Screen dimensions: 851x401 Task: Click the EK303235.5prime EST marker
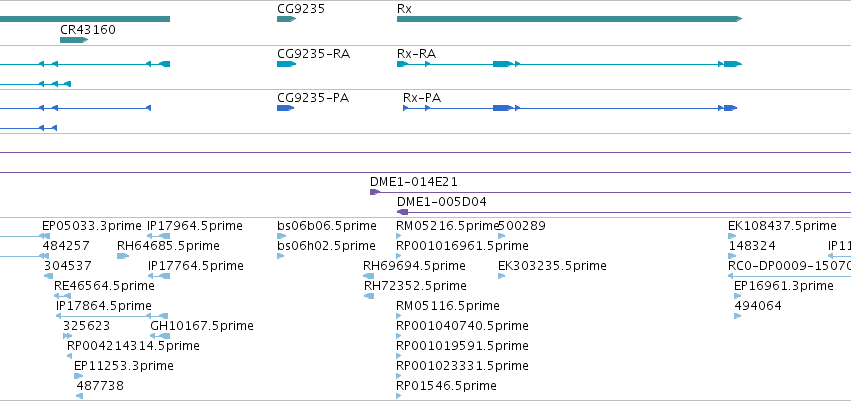[x=501, y=276]
